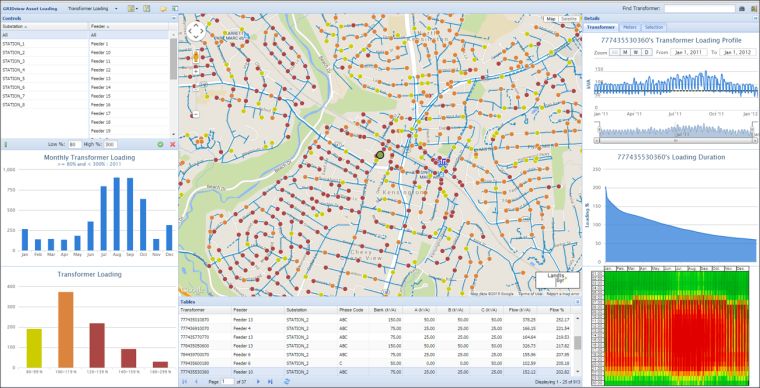The image size is (760, 388).
Task: Select Feeder 13 in feeder list
Action: (x=129, y=78)
